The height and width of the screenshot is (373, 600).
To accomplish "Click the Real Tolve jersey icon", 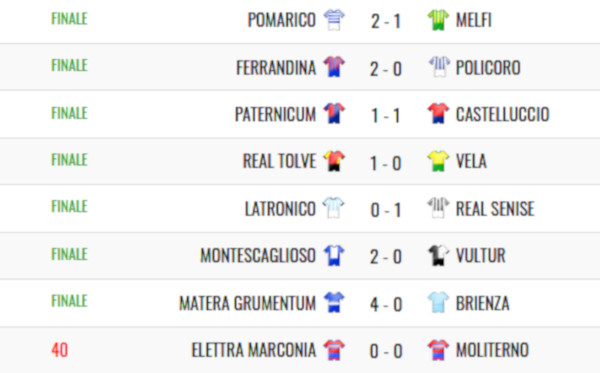I will [334, 161].
